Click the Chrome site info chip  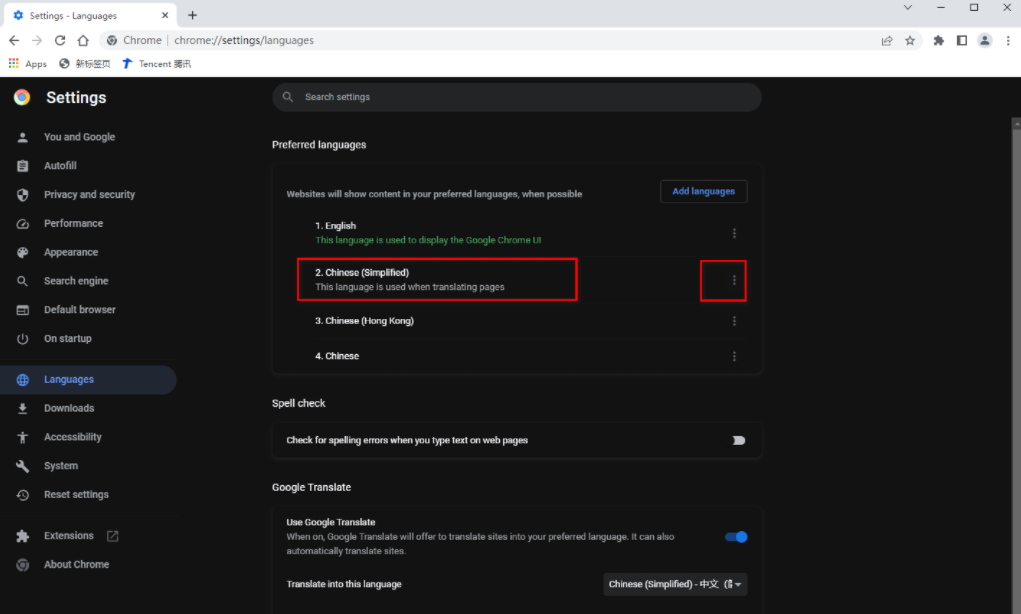coord(134,40)
